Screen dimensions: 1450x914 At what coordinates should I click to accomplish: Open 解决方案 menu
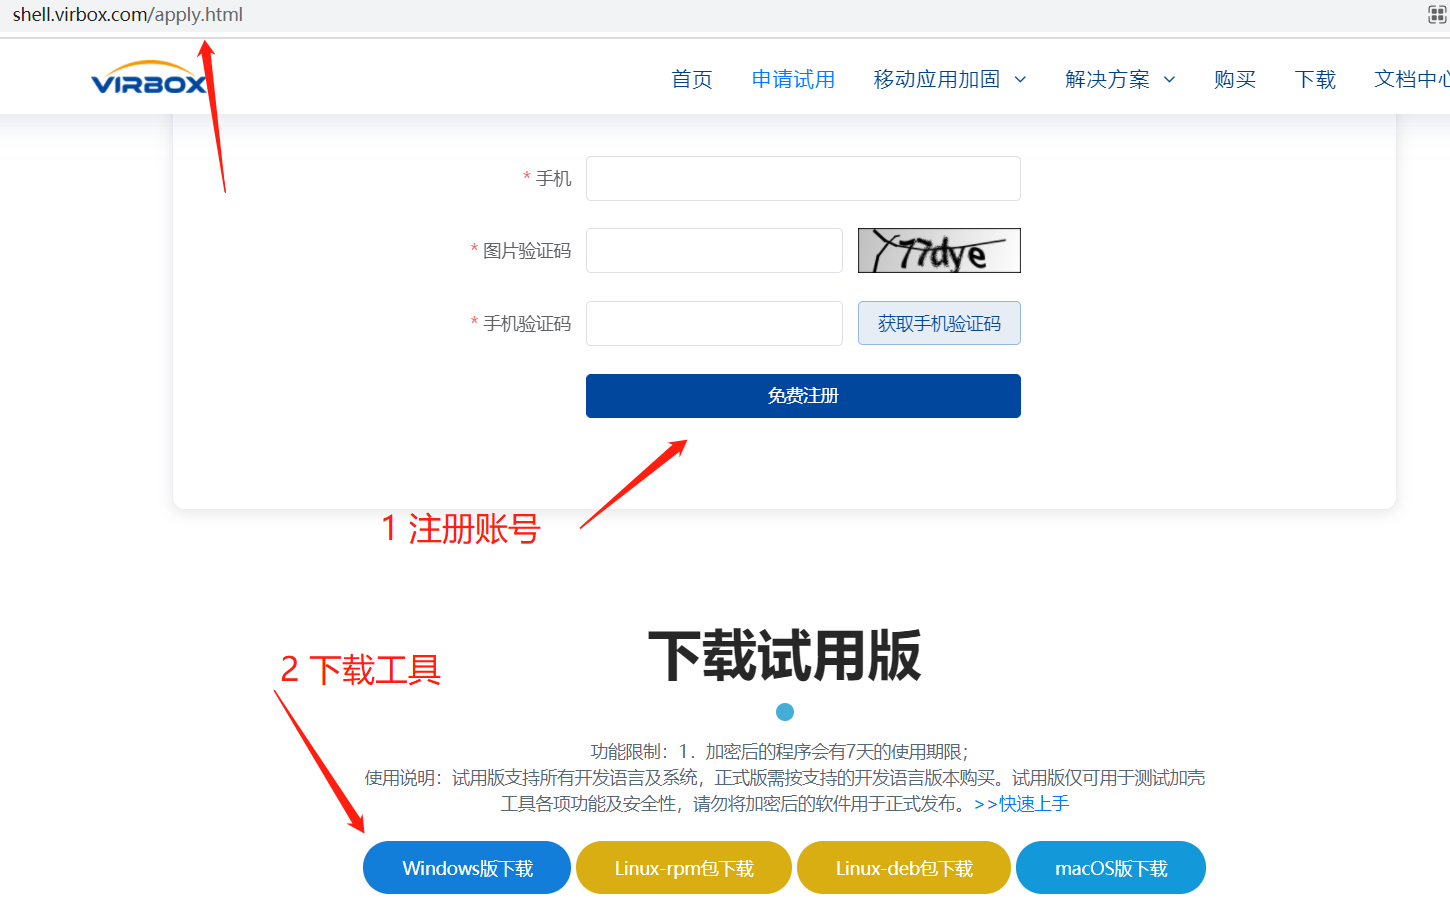(1107, 79)
